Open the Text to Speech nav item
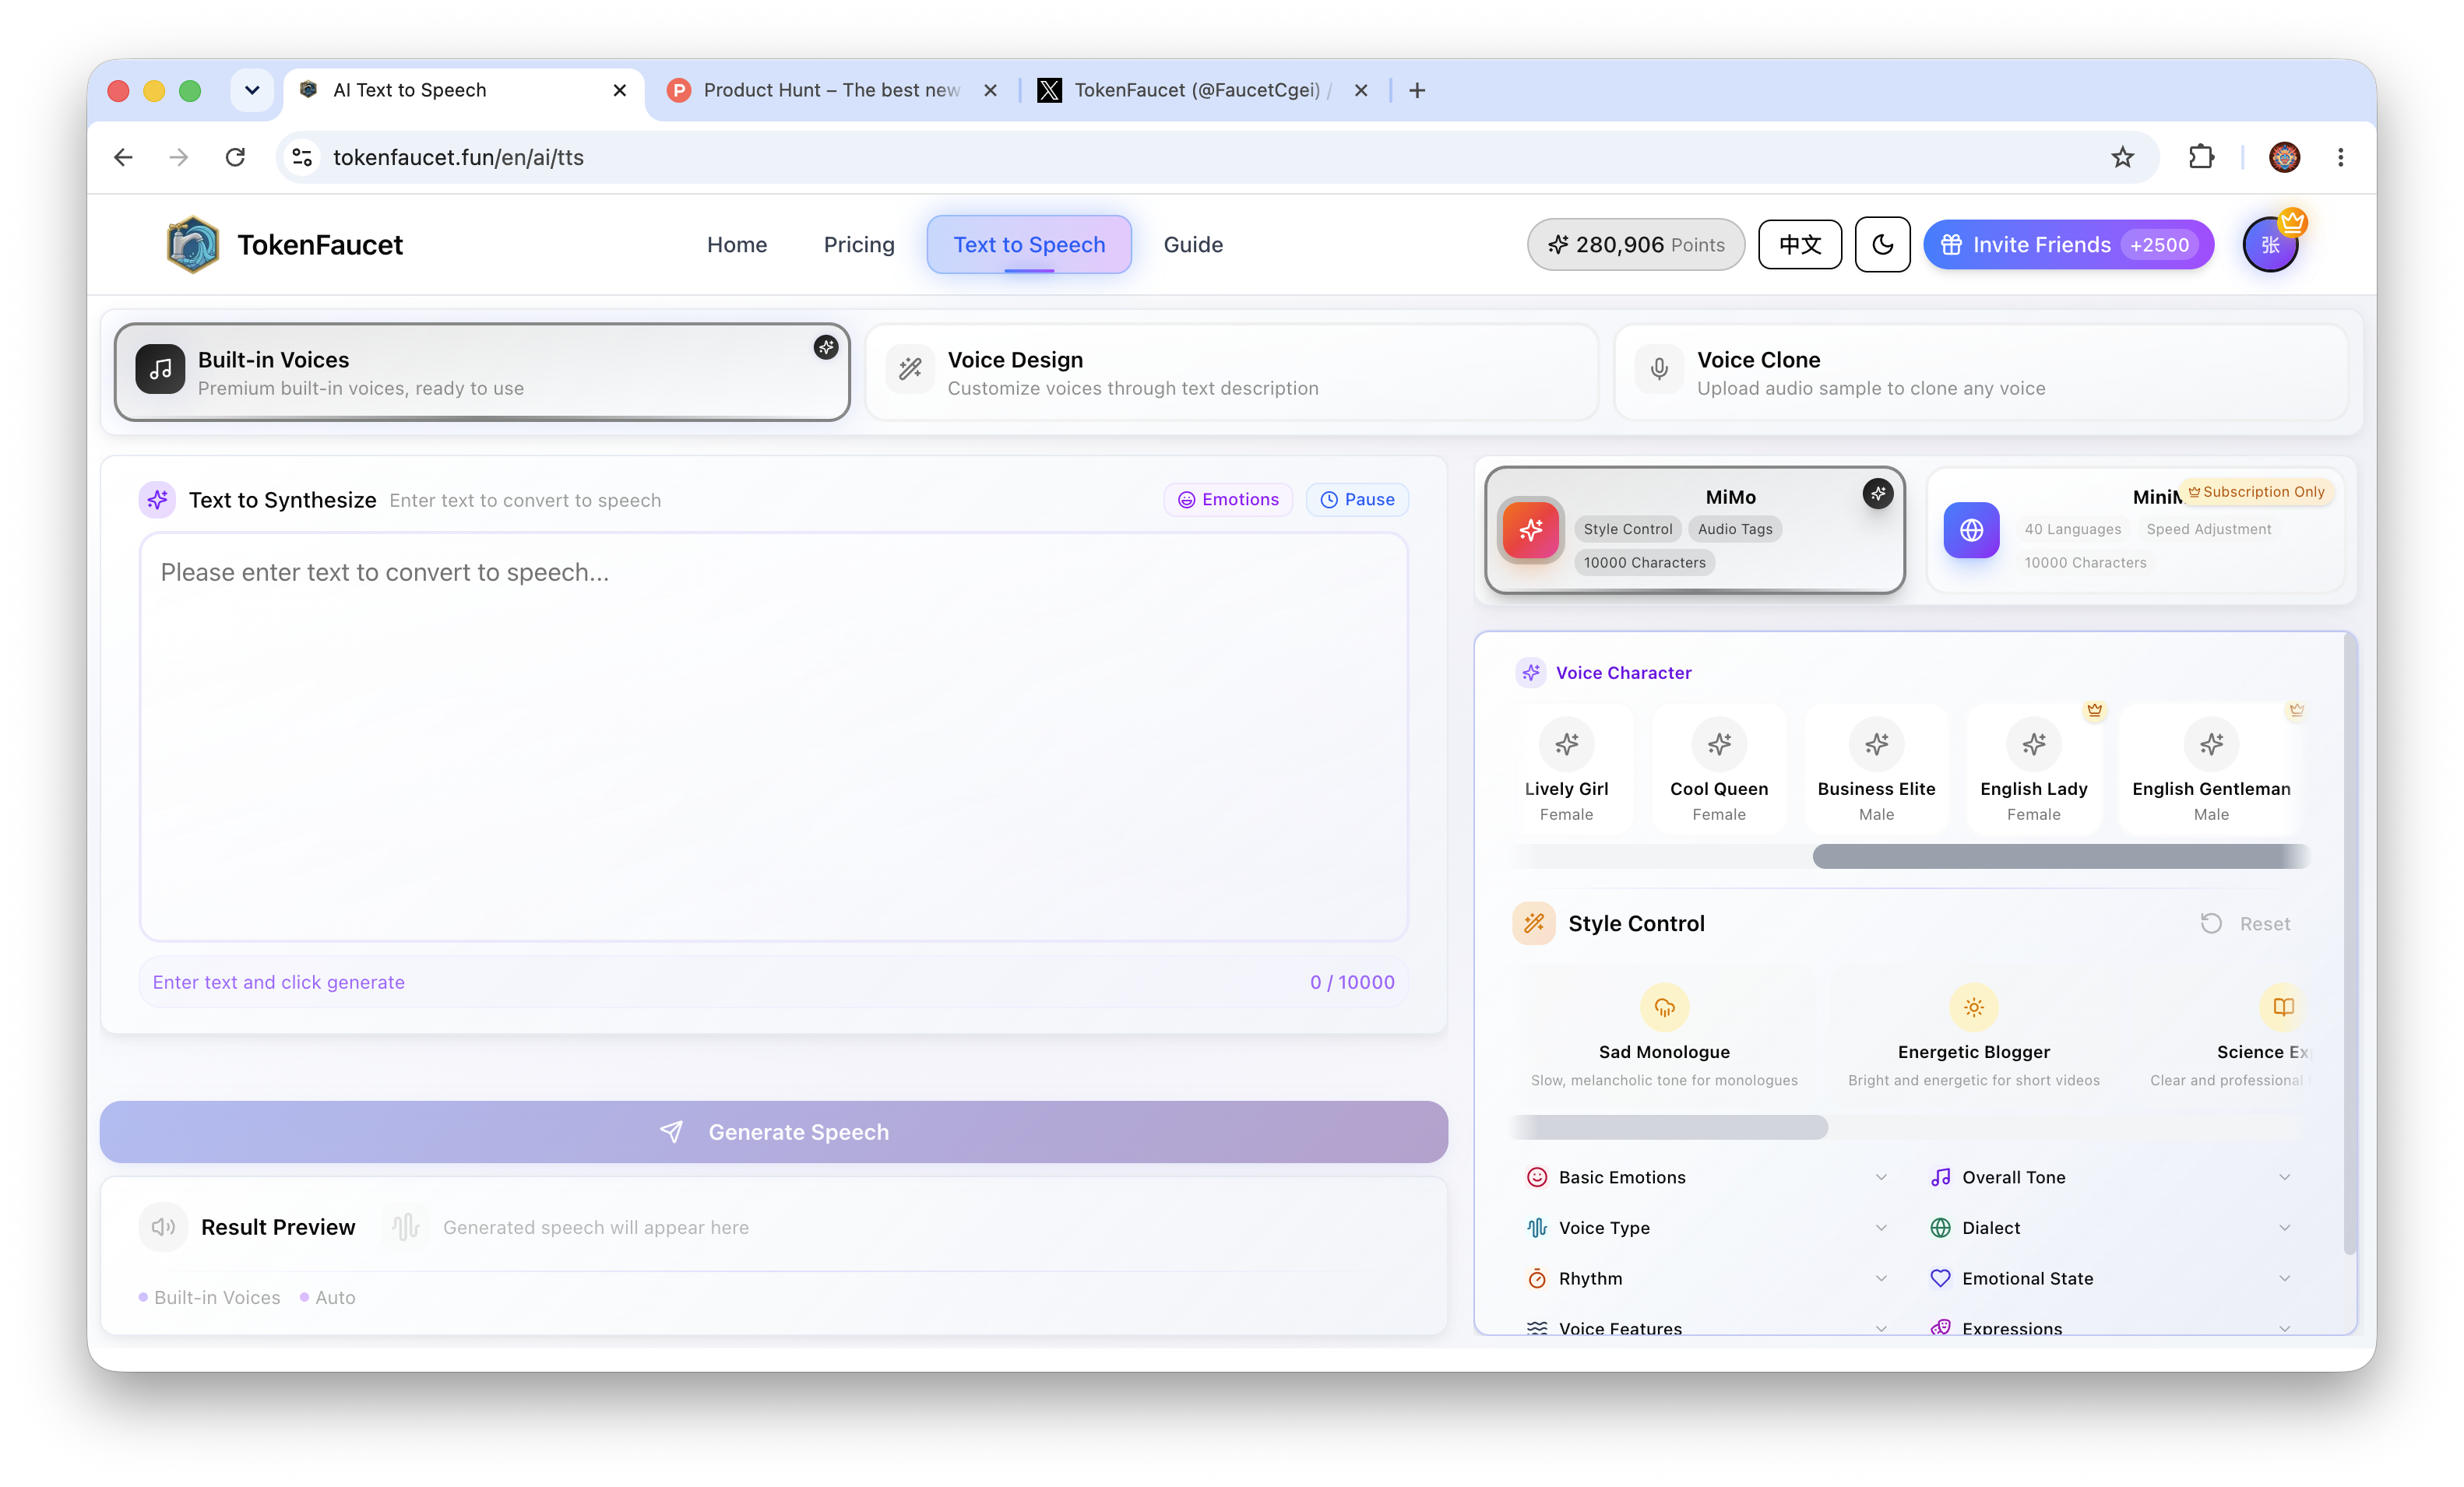Image resolution: width=2464 pixels, height=1487 pixels. 1029,245
